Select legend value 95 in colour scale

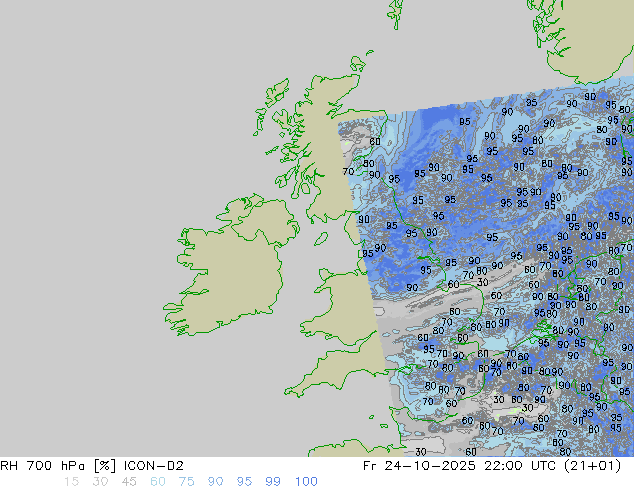244,482
